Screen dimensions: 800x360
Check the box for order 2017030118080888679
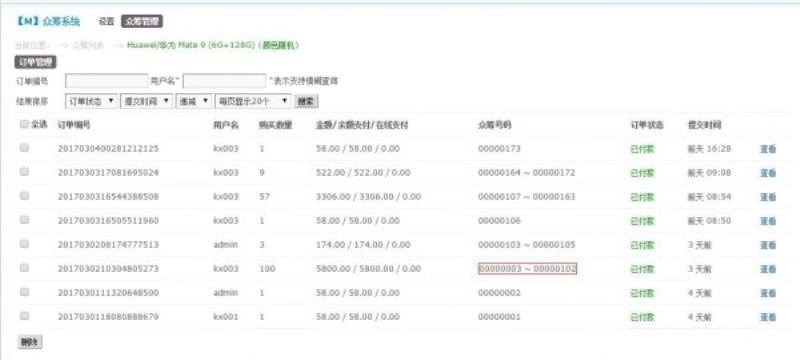point(24,316)
